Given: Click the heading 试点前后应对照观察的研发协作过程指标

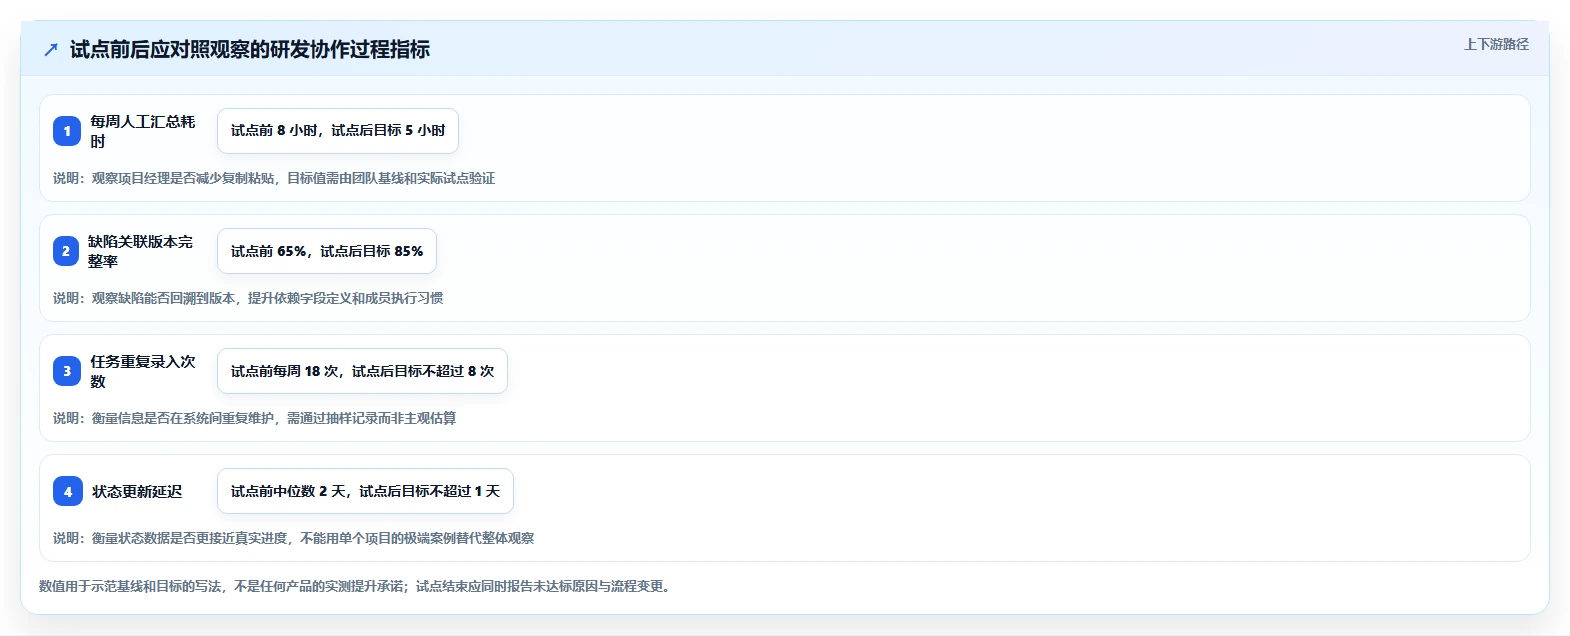Looking at the screenshot, I should (x=250, y=50).
